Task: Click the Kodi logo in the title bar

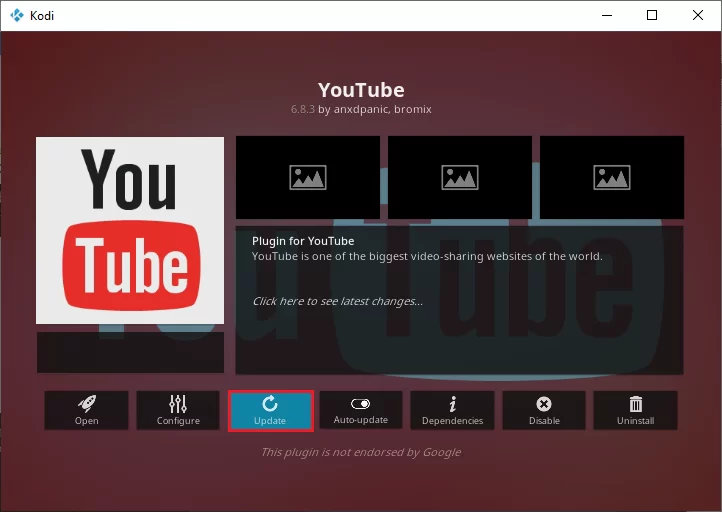Action: (17, 15)
